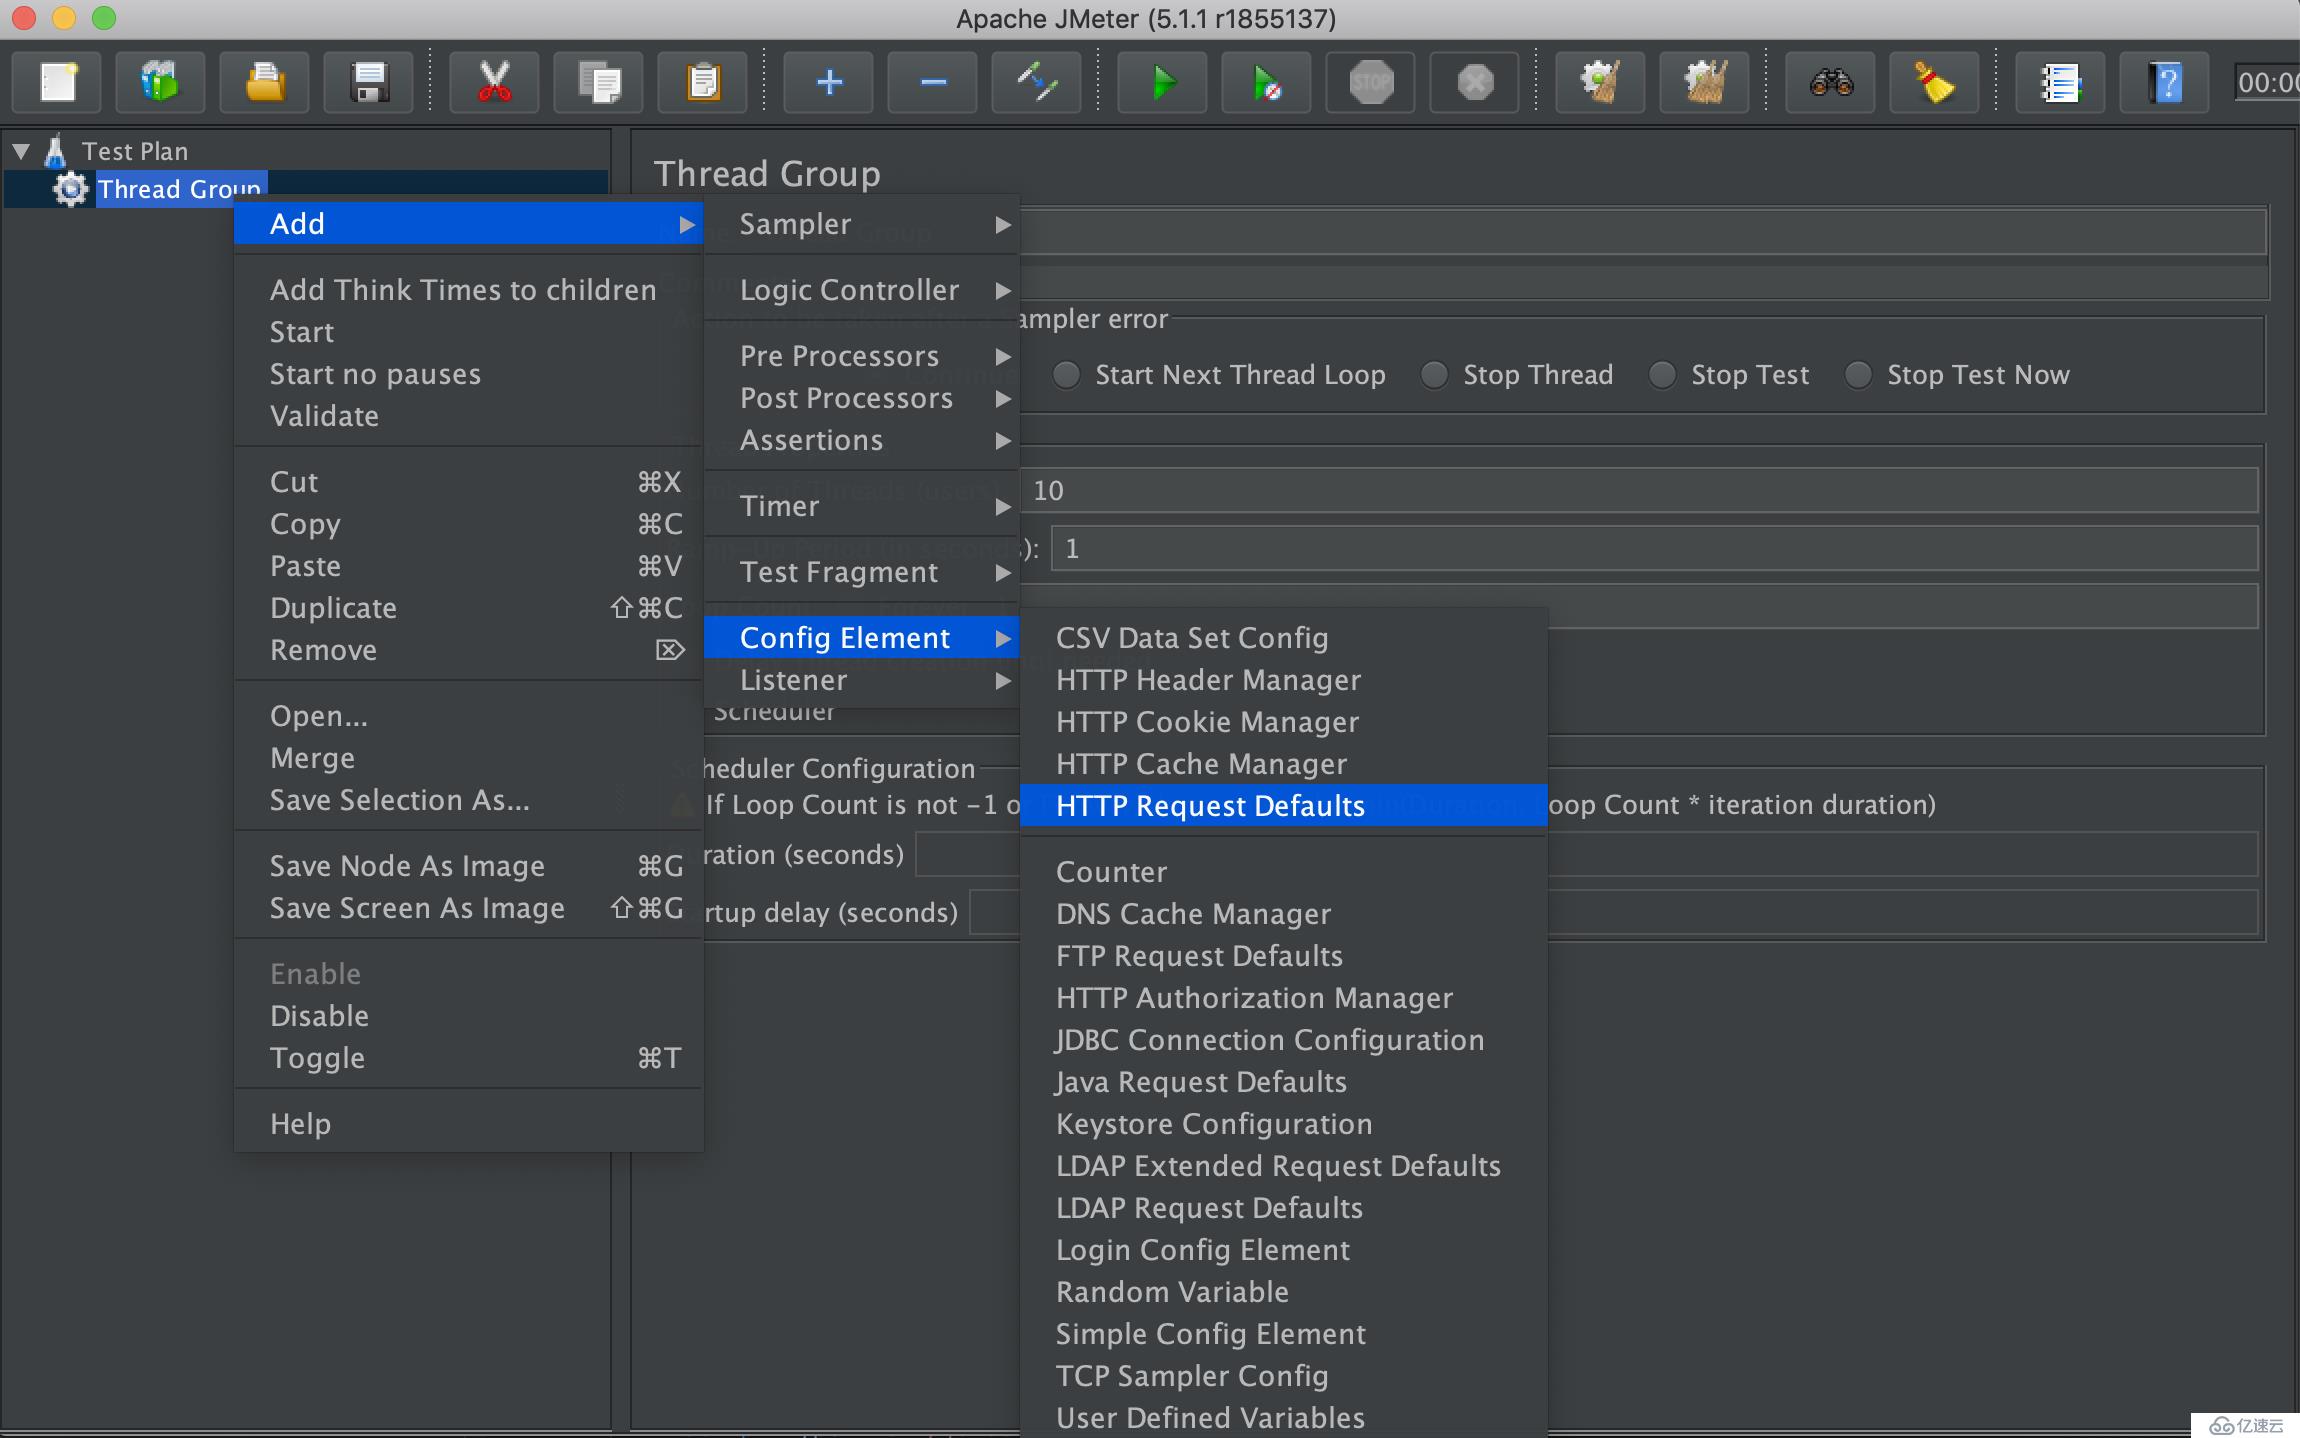Select the Stop Thread radio button
Viewport: 2300px width, 1438px height.
click(x=1435, y=375)
